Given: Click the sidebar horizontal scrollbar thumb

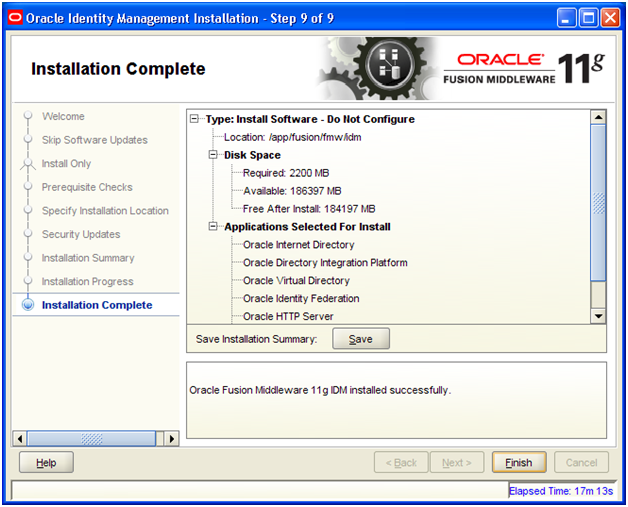Looking at the screenshot, I should click(91, 439).
